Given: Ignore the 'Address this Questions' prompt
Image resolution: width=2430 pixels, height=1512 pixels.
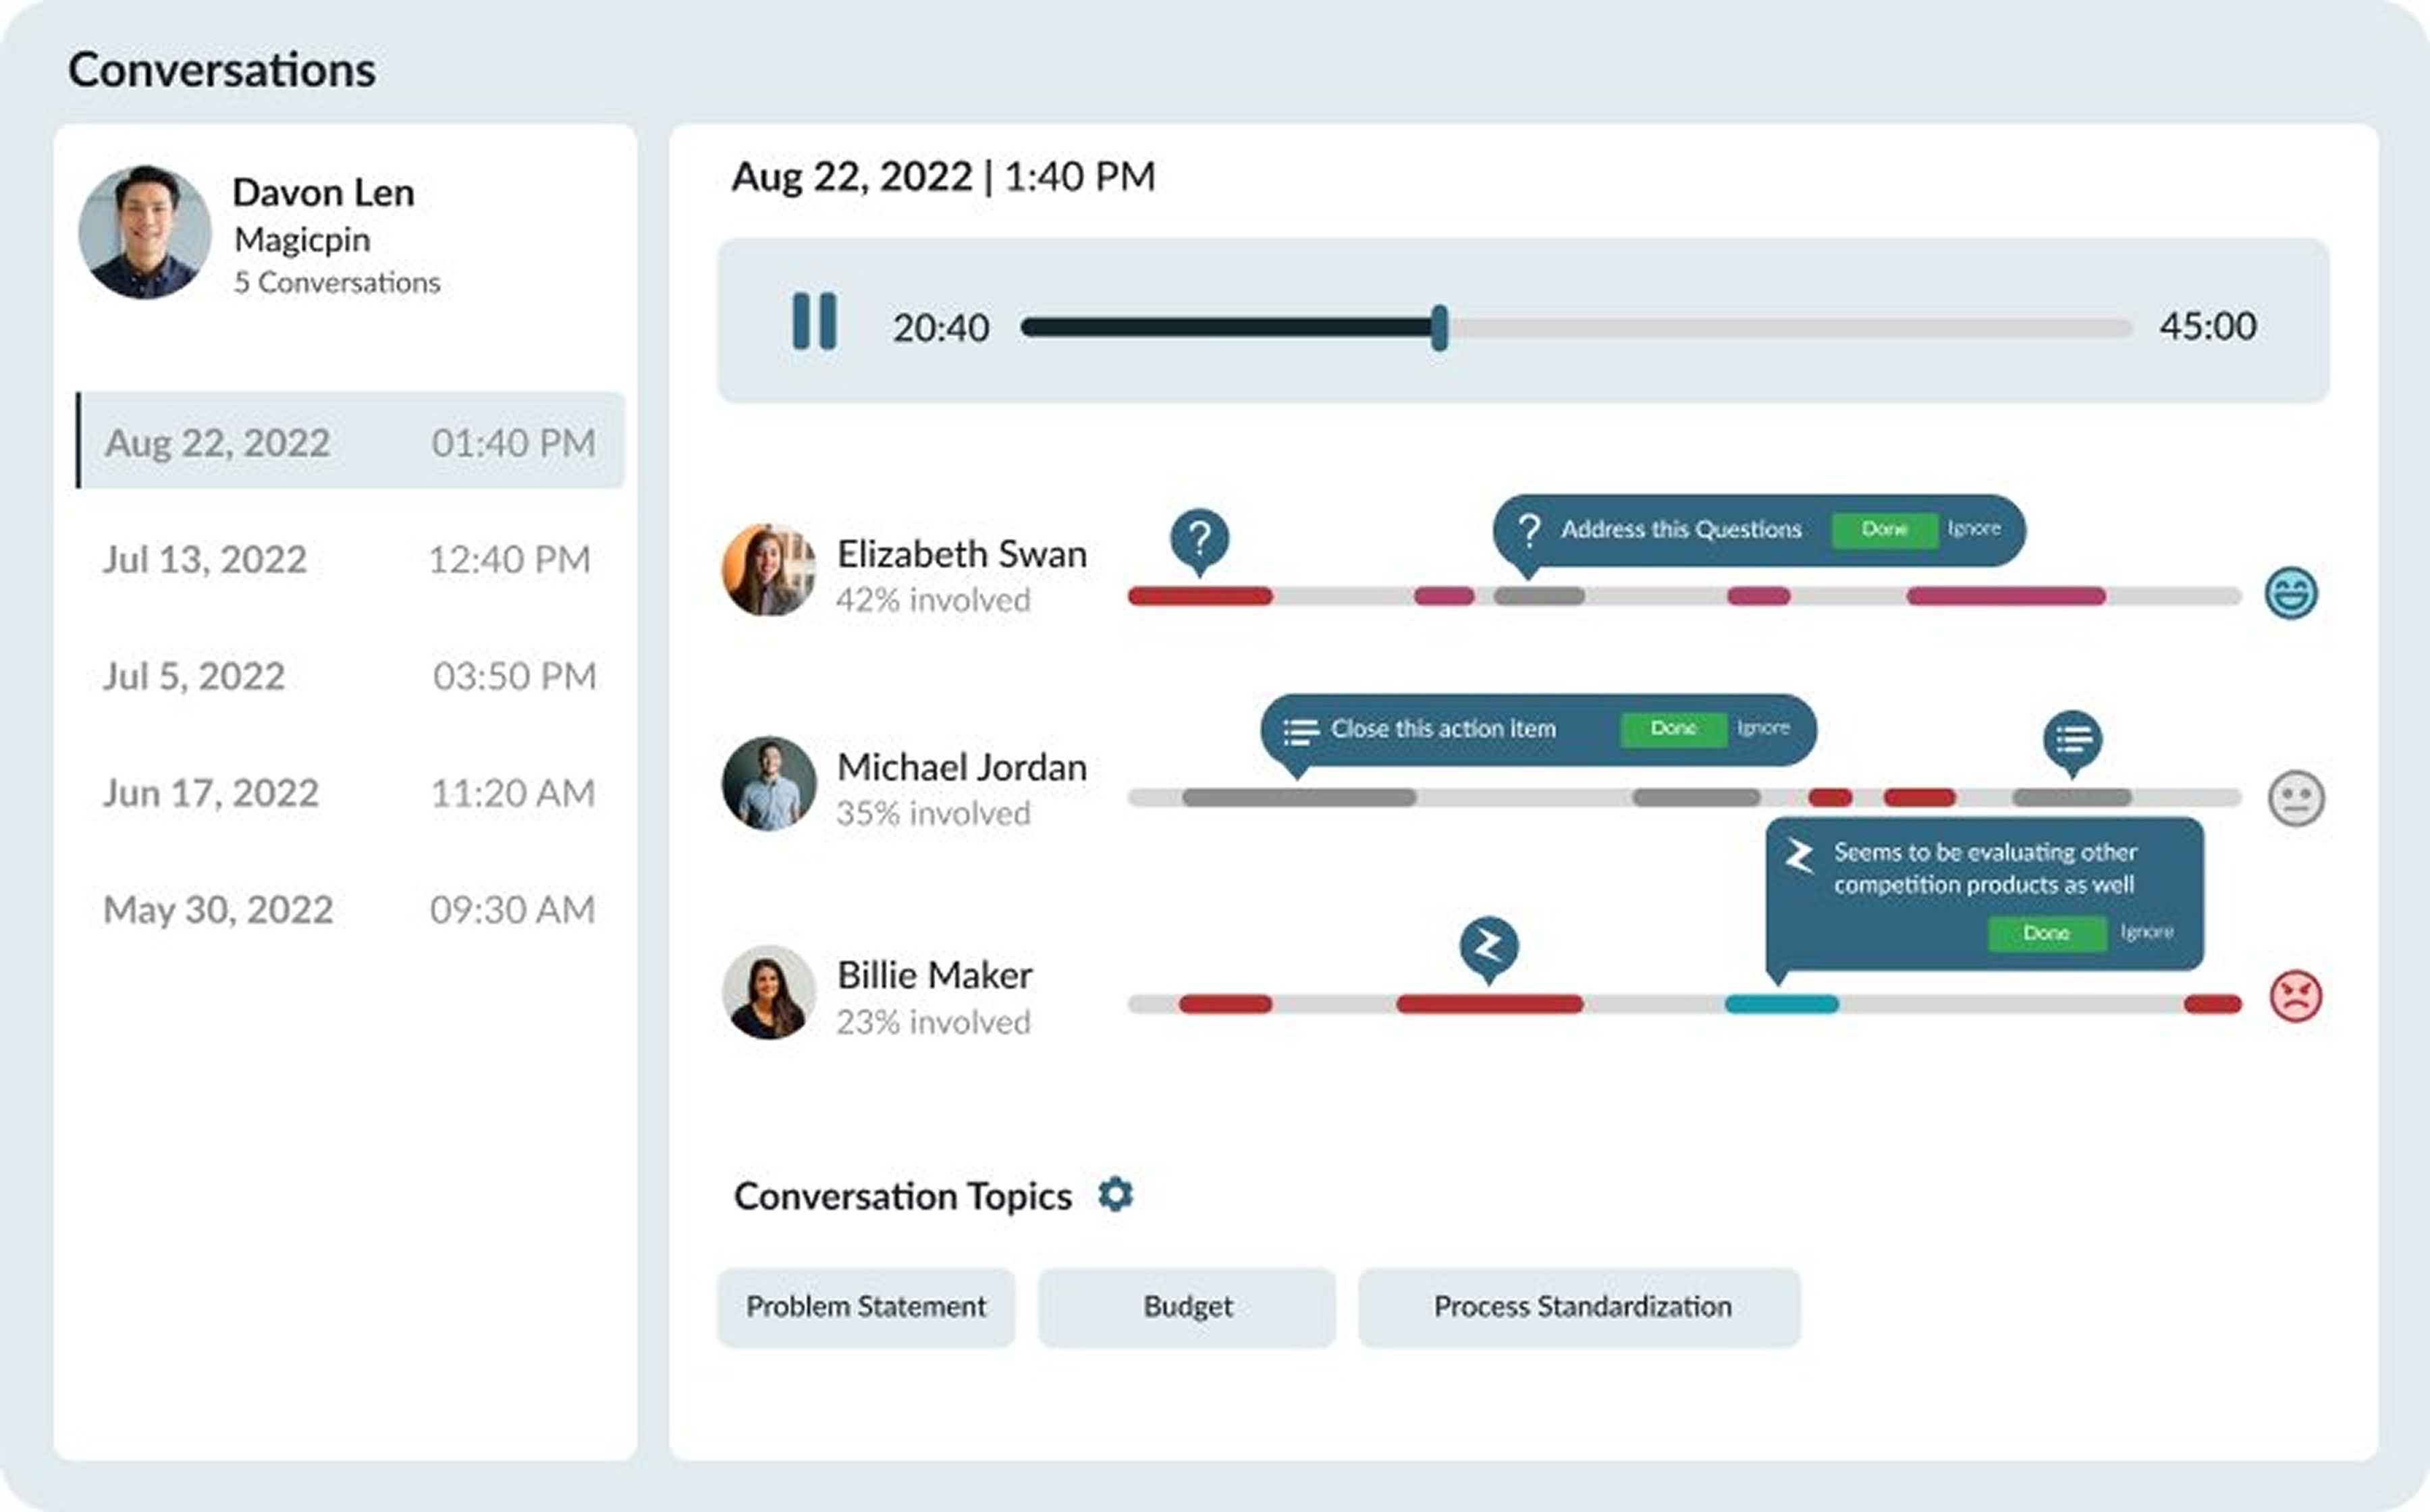Looking at the screenshot, I should click(1974, 528).
